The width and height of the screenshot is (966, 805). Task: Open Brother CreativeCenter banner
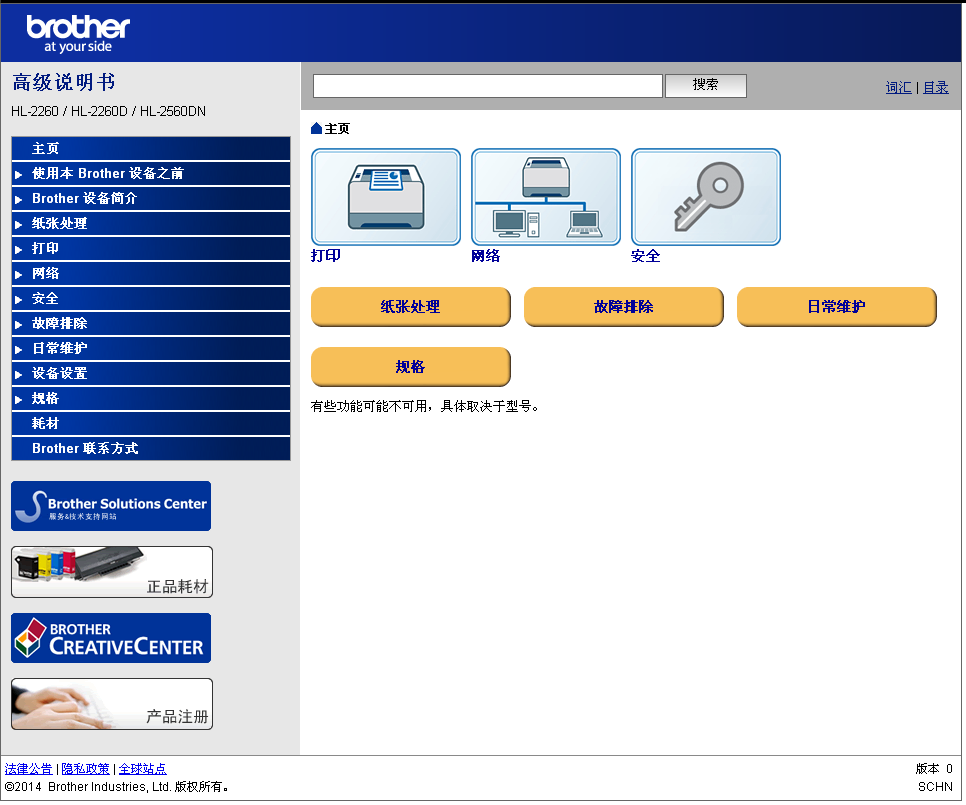(111, 638)
